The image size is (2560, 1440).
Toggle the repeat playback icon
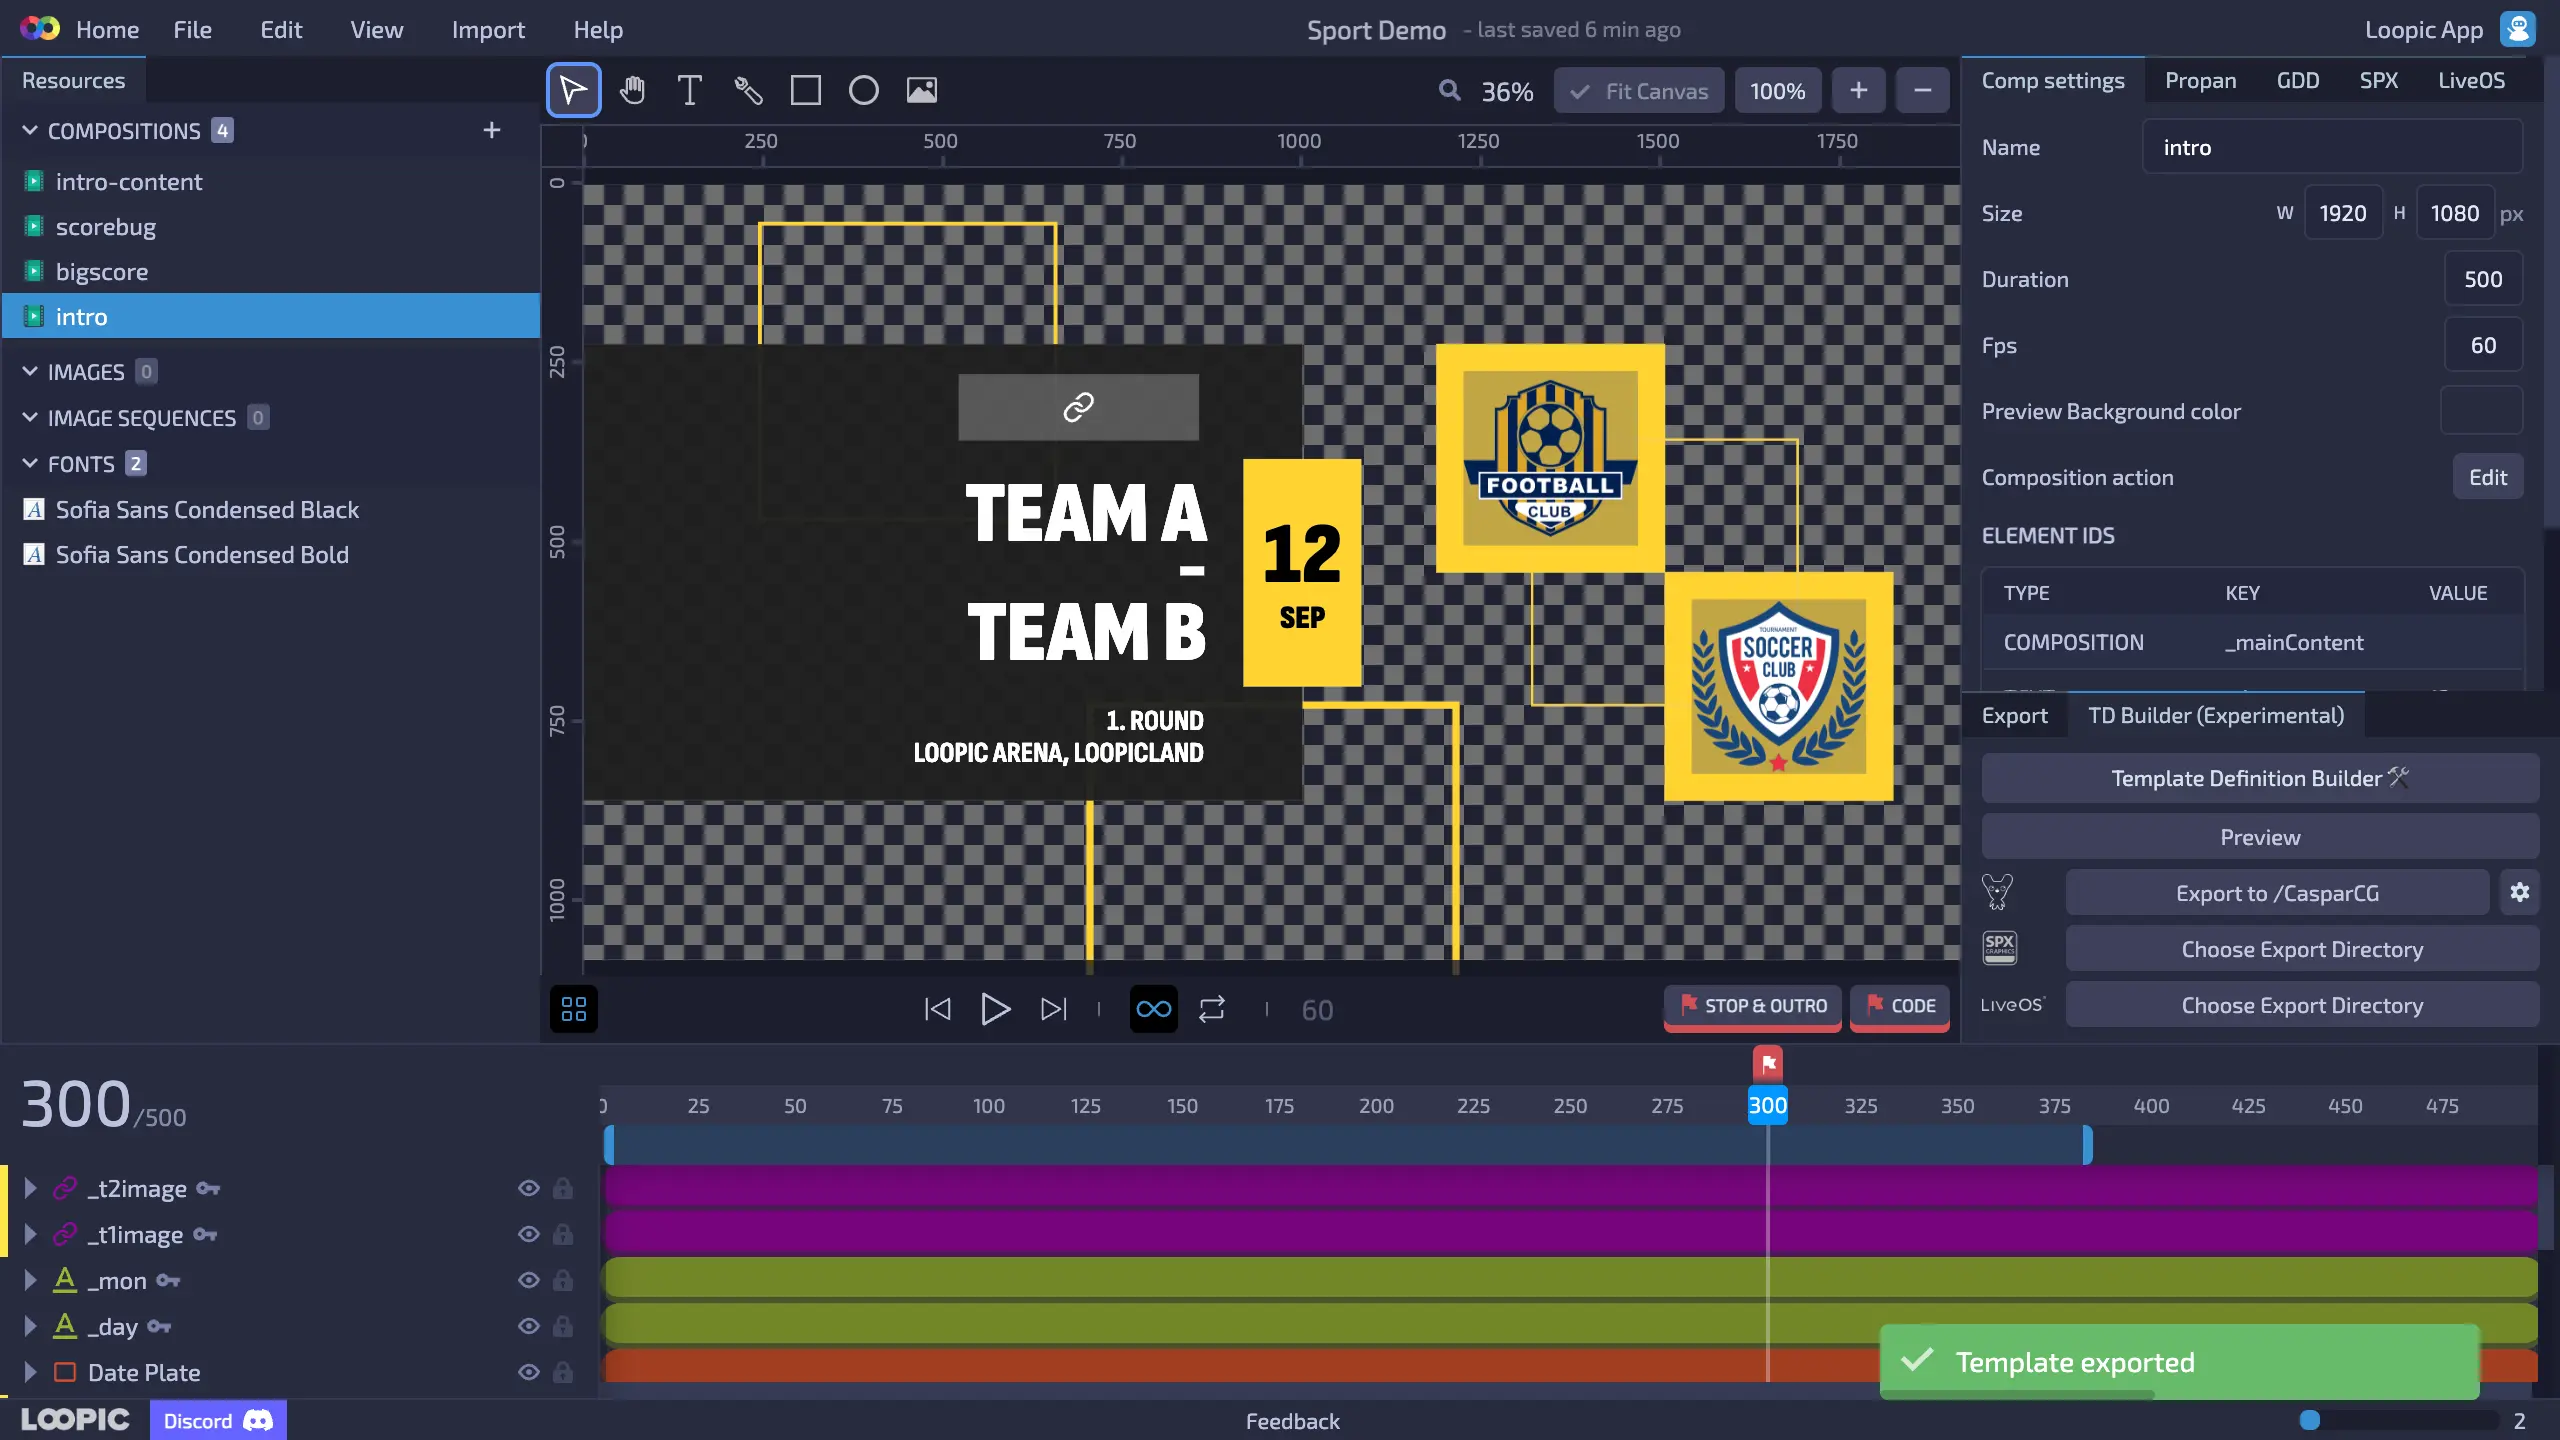1212,1009
